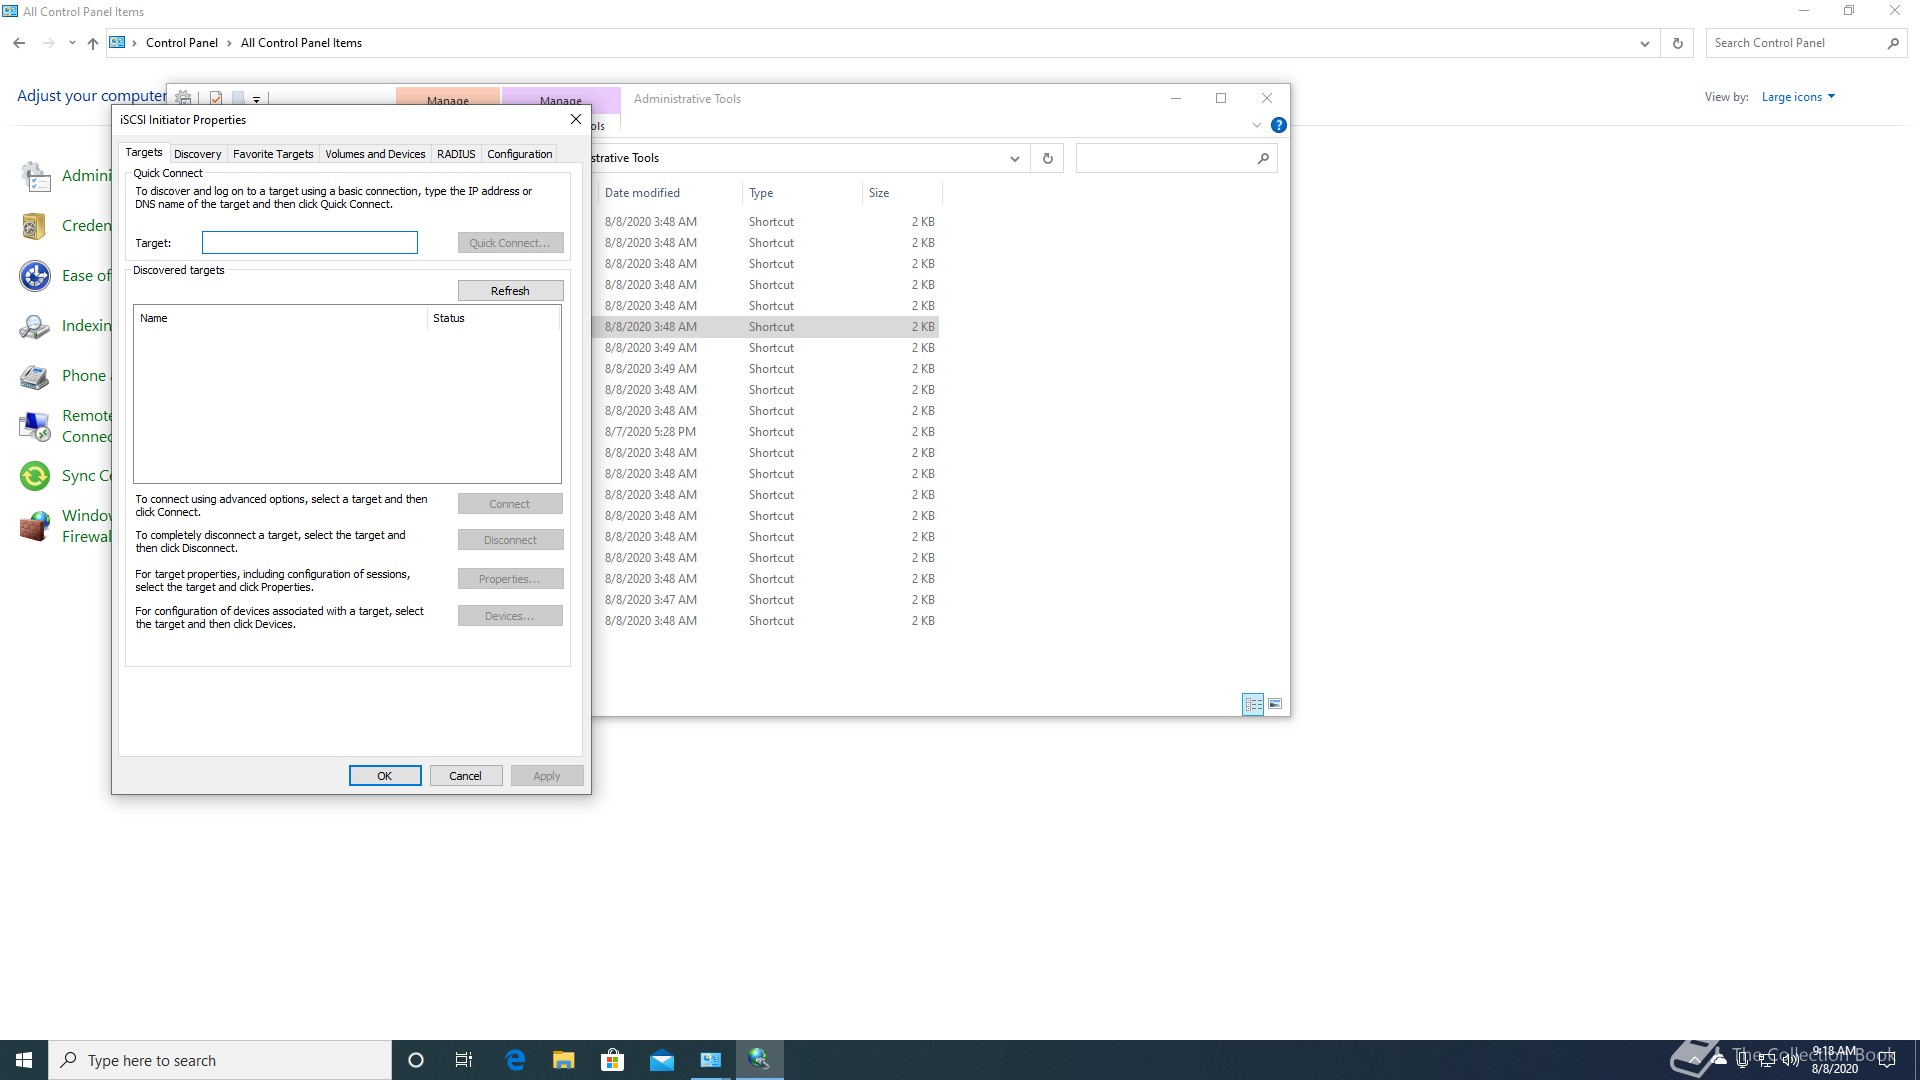This screenshot has height=1080, width=1920.
Task: Go back in Control Panel
Action: click(x=19, y=43)
